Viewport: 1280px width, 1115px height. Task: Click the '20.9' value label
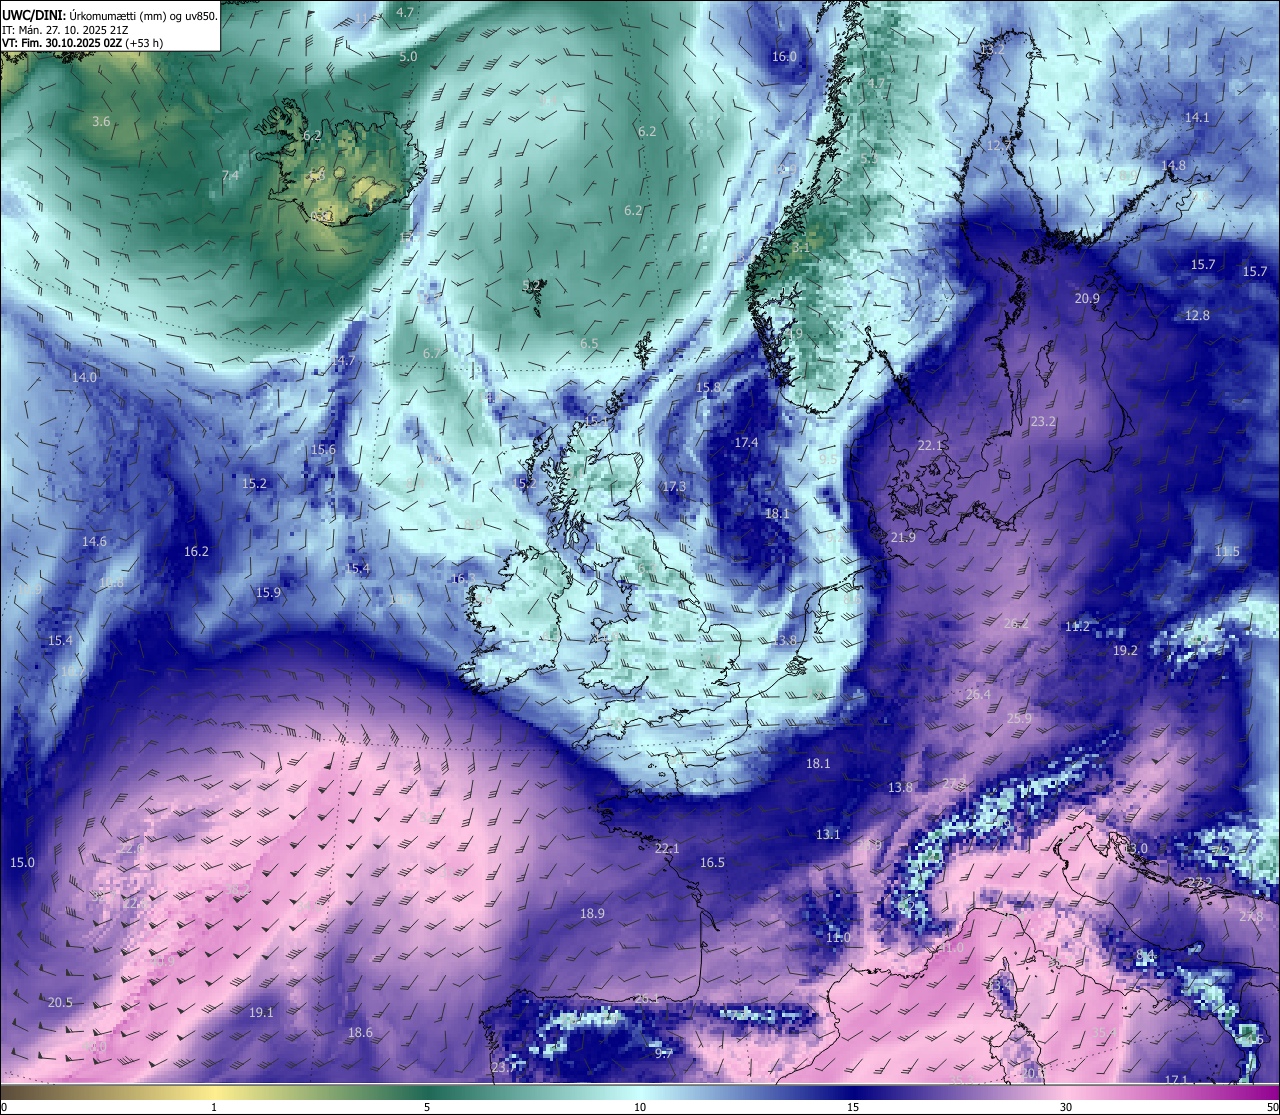1087,298
